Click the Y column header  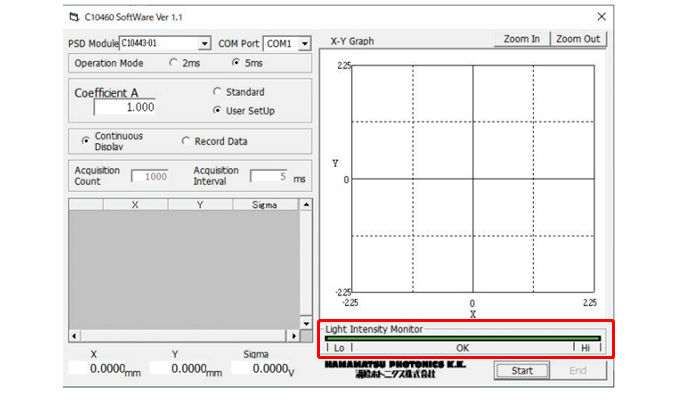click(x=200, y=205)
